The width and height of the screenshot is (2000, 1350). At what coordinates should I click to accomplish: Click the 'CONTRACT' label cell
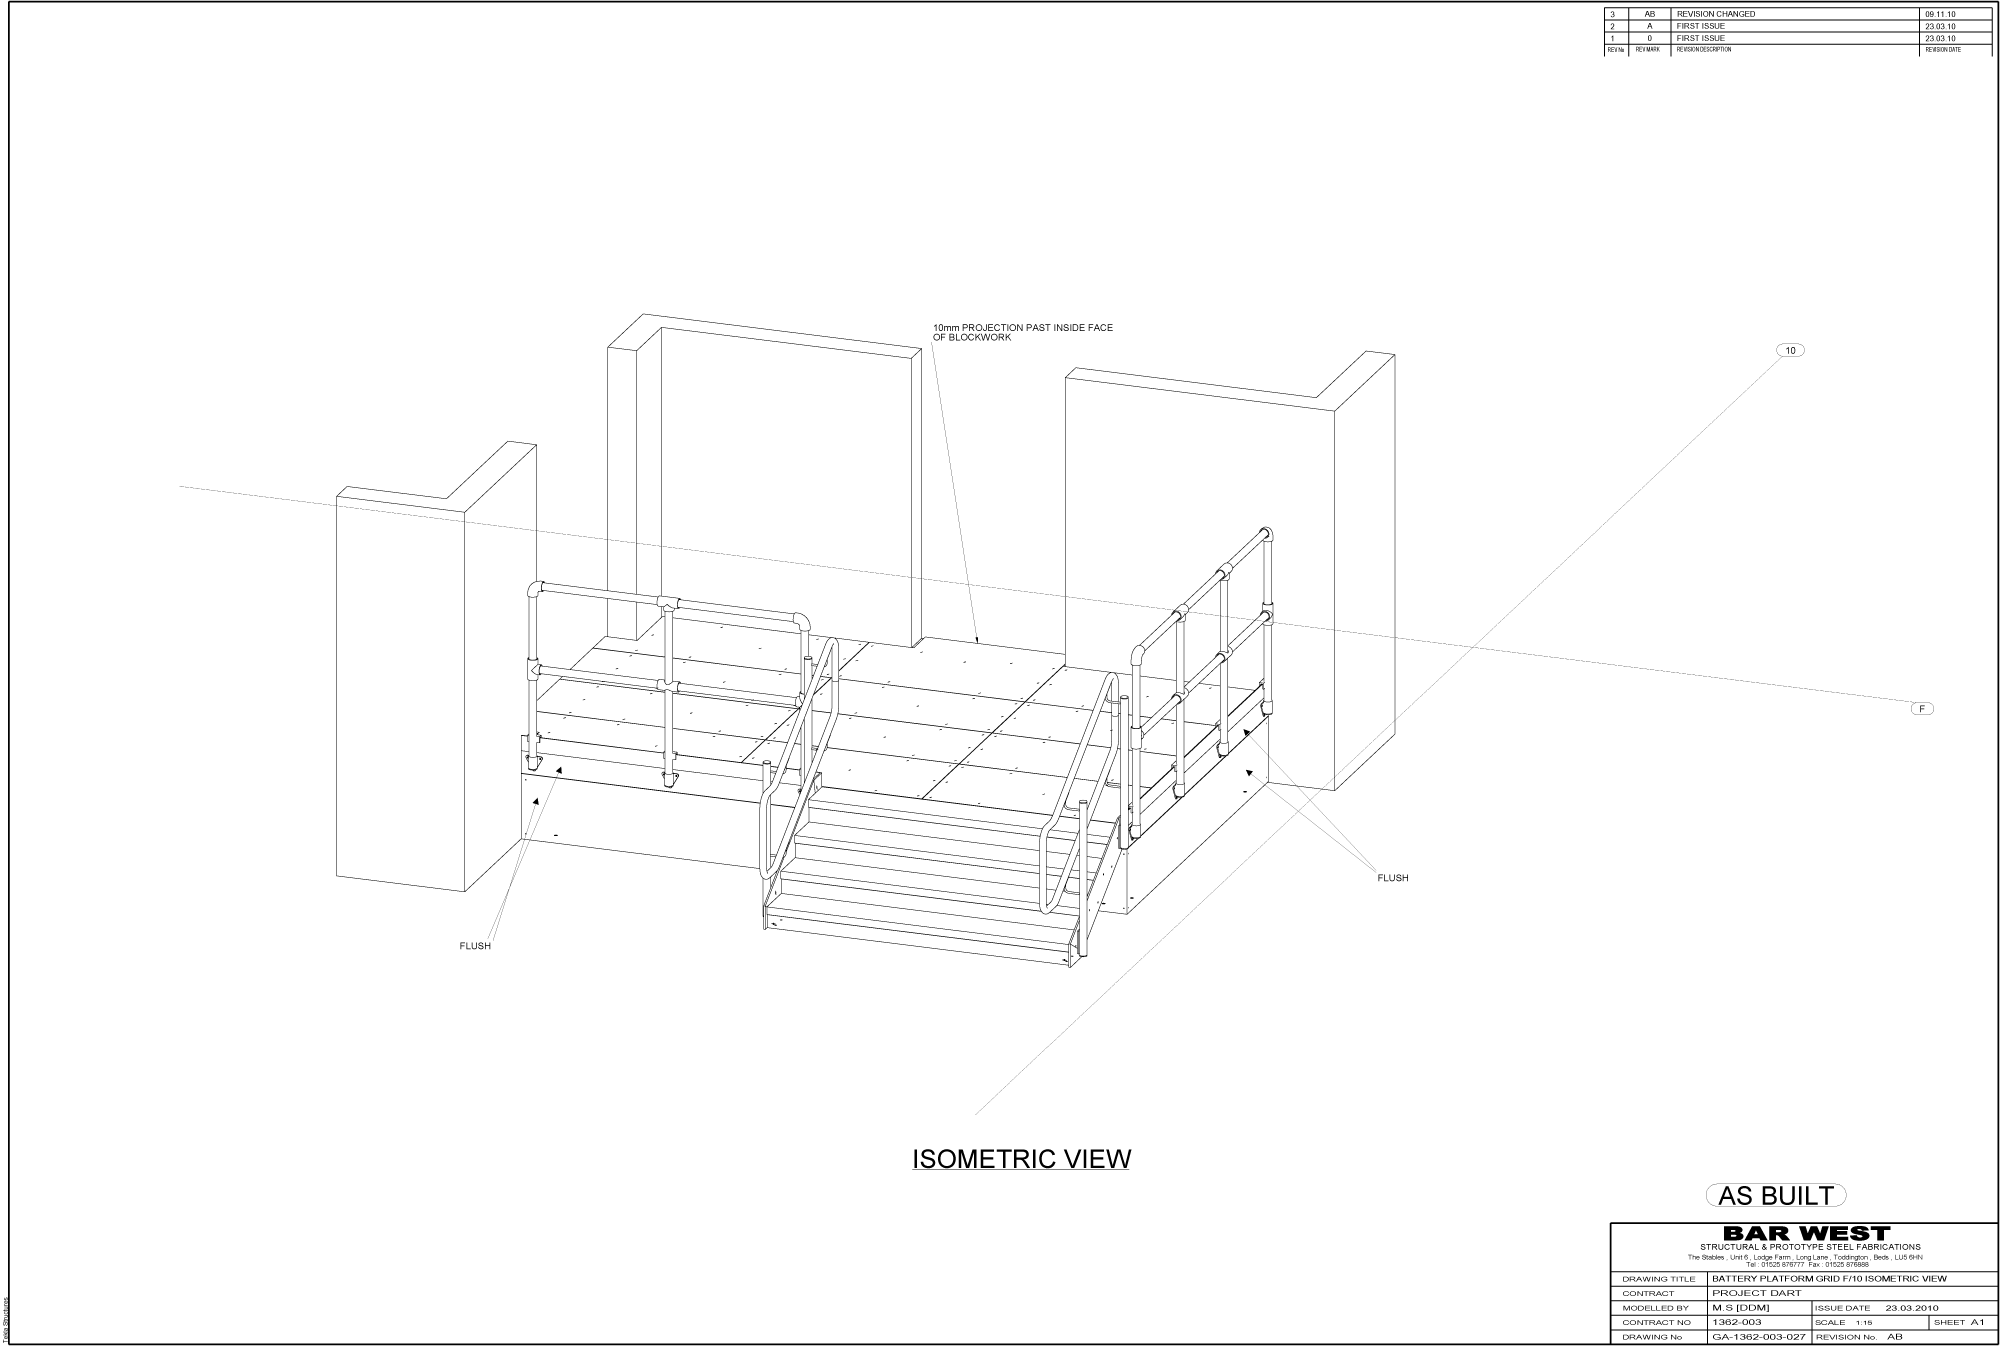point(1659,1294)
